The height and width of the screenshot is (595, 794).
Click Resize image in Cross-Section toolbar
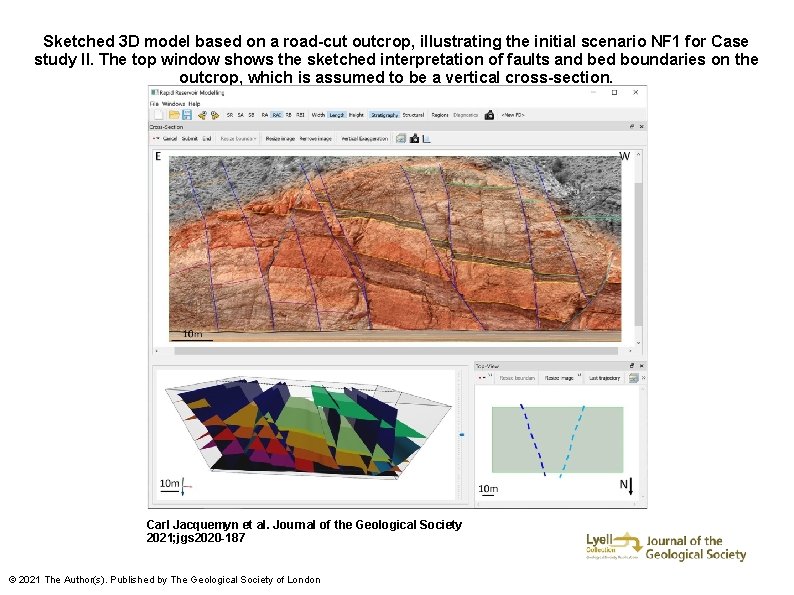pyautogui.click(x=280, y=139)
